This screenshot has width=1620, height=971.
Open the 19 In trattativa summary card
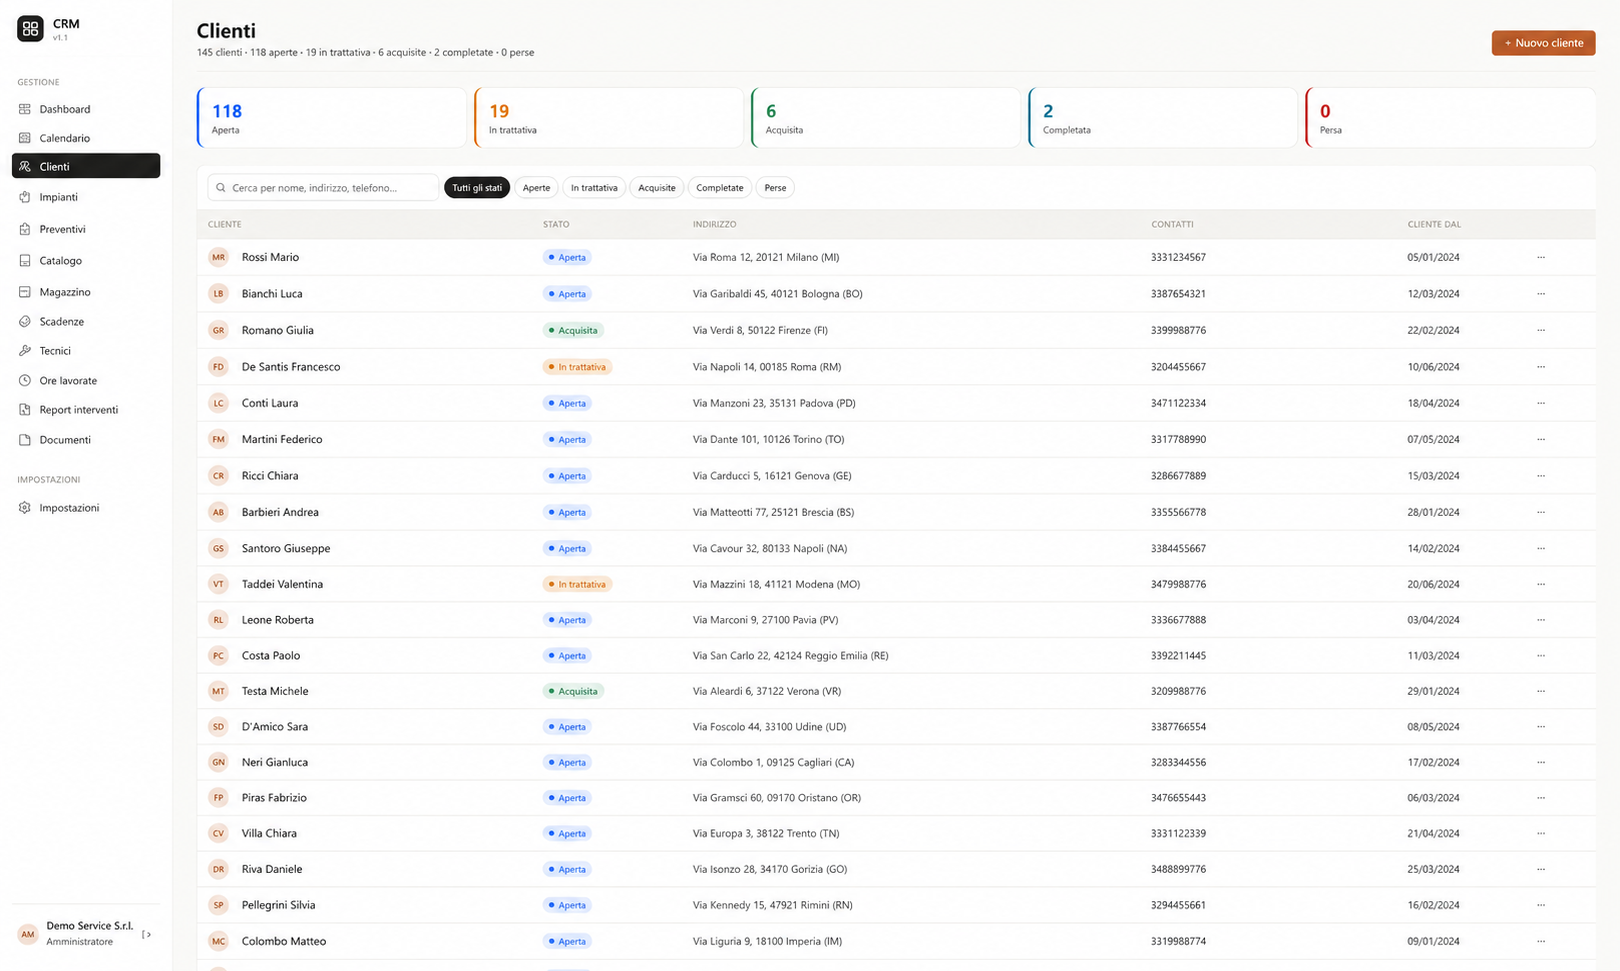609,118
